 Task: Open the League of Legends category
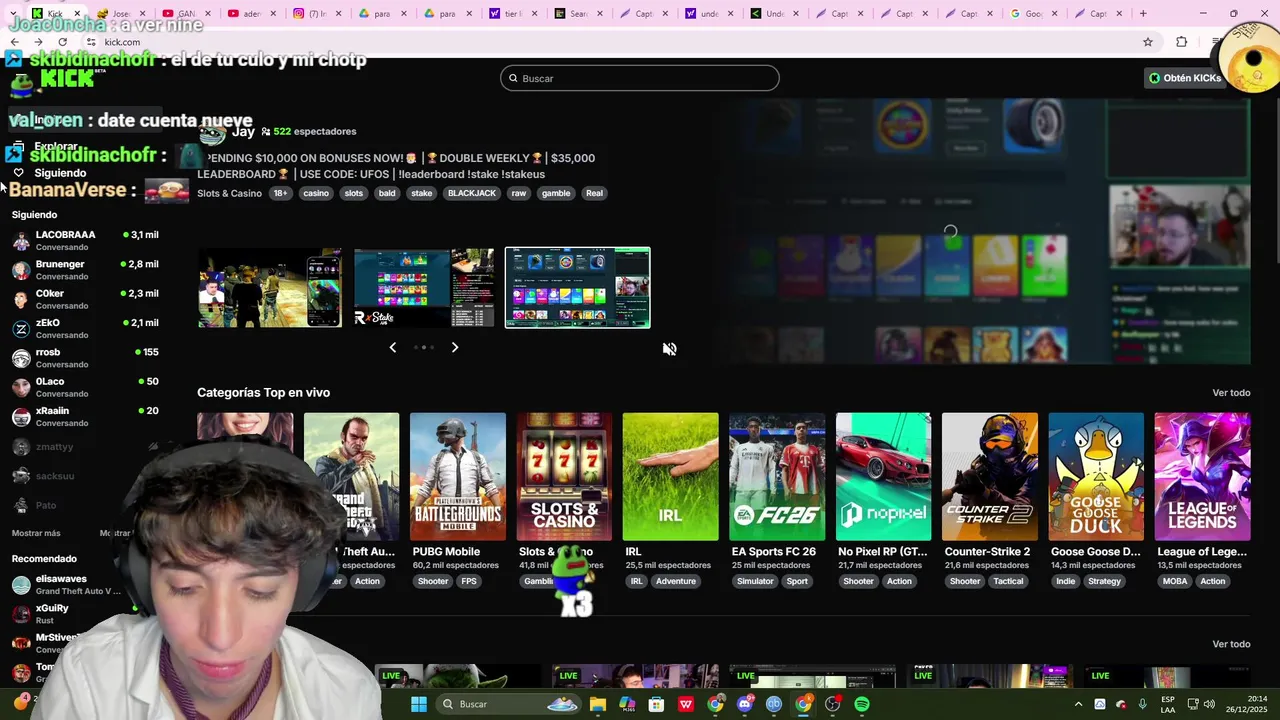coord(1202,477)
